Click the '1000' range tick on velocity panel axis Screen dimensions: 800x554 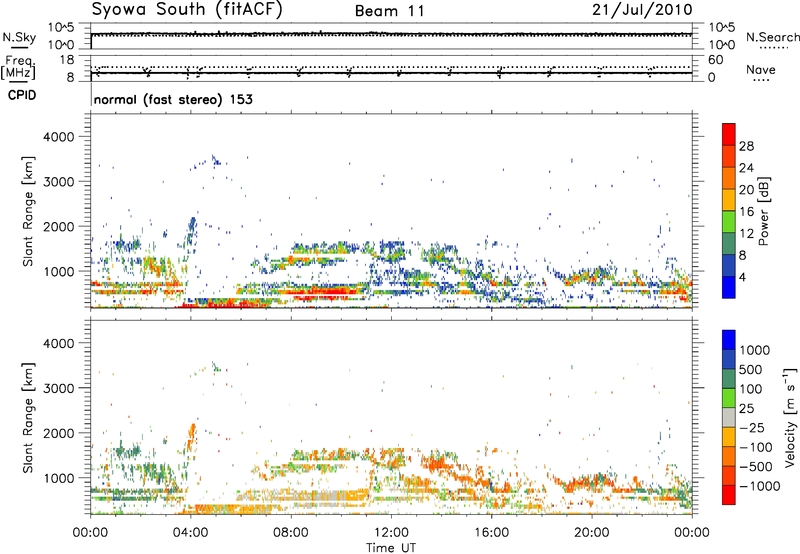point(58,478)
